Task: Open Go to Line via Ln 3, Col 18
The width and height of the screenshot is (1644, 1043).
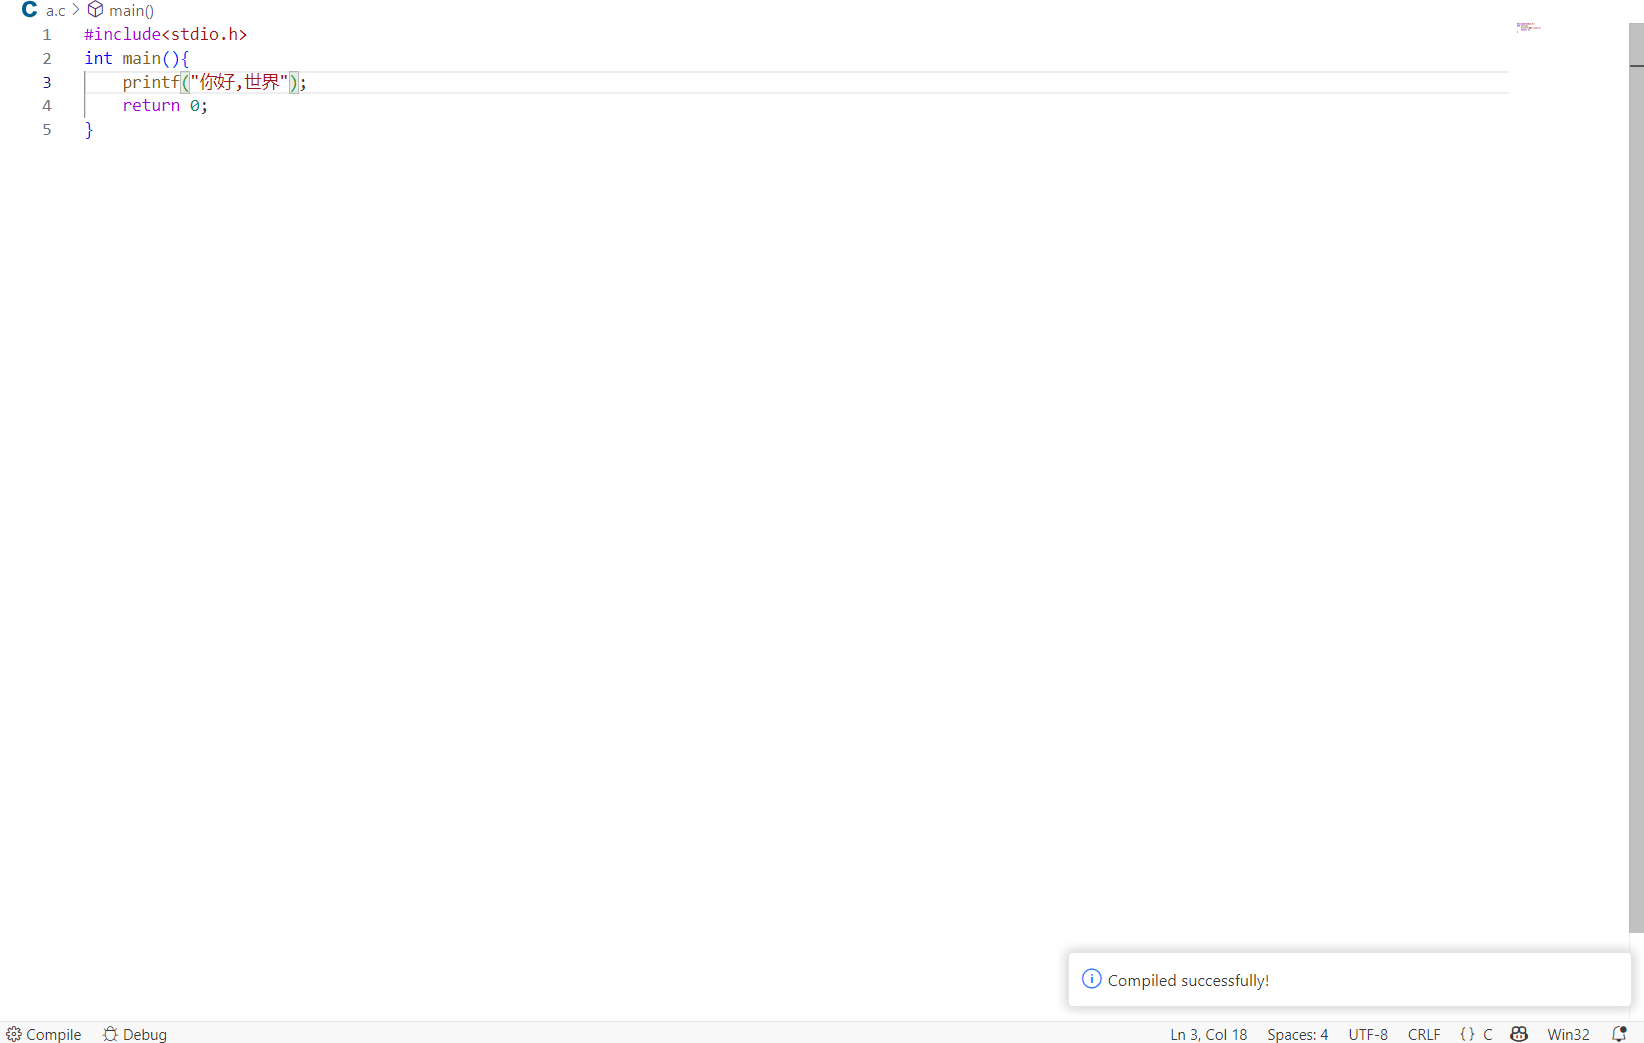Action: [1209, 1034]
